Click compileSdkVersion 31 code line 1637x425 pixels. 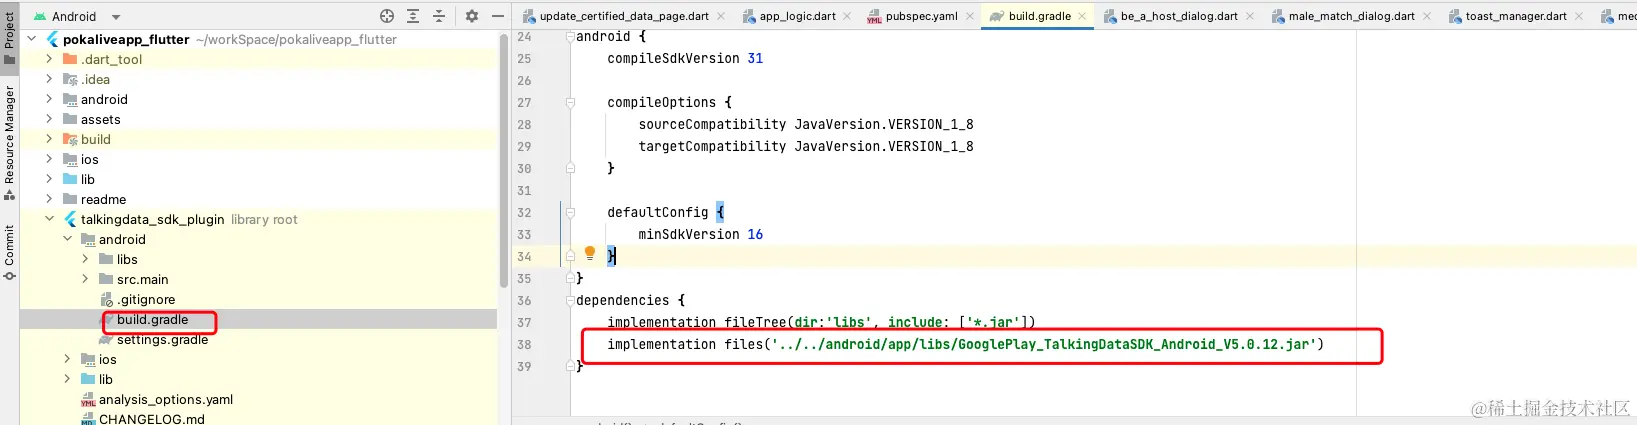tap(685, 59)
